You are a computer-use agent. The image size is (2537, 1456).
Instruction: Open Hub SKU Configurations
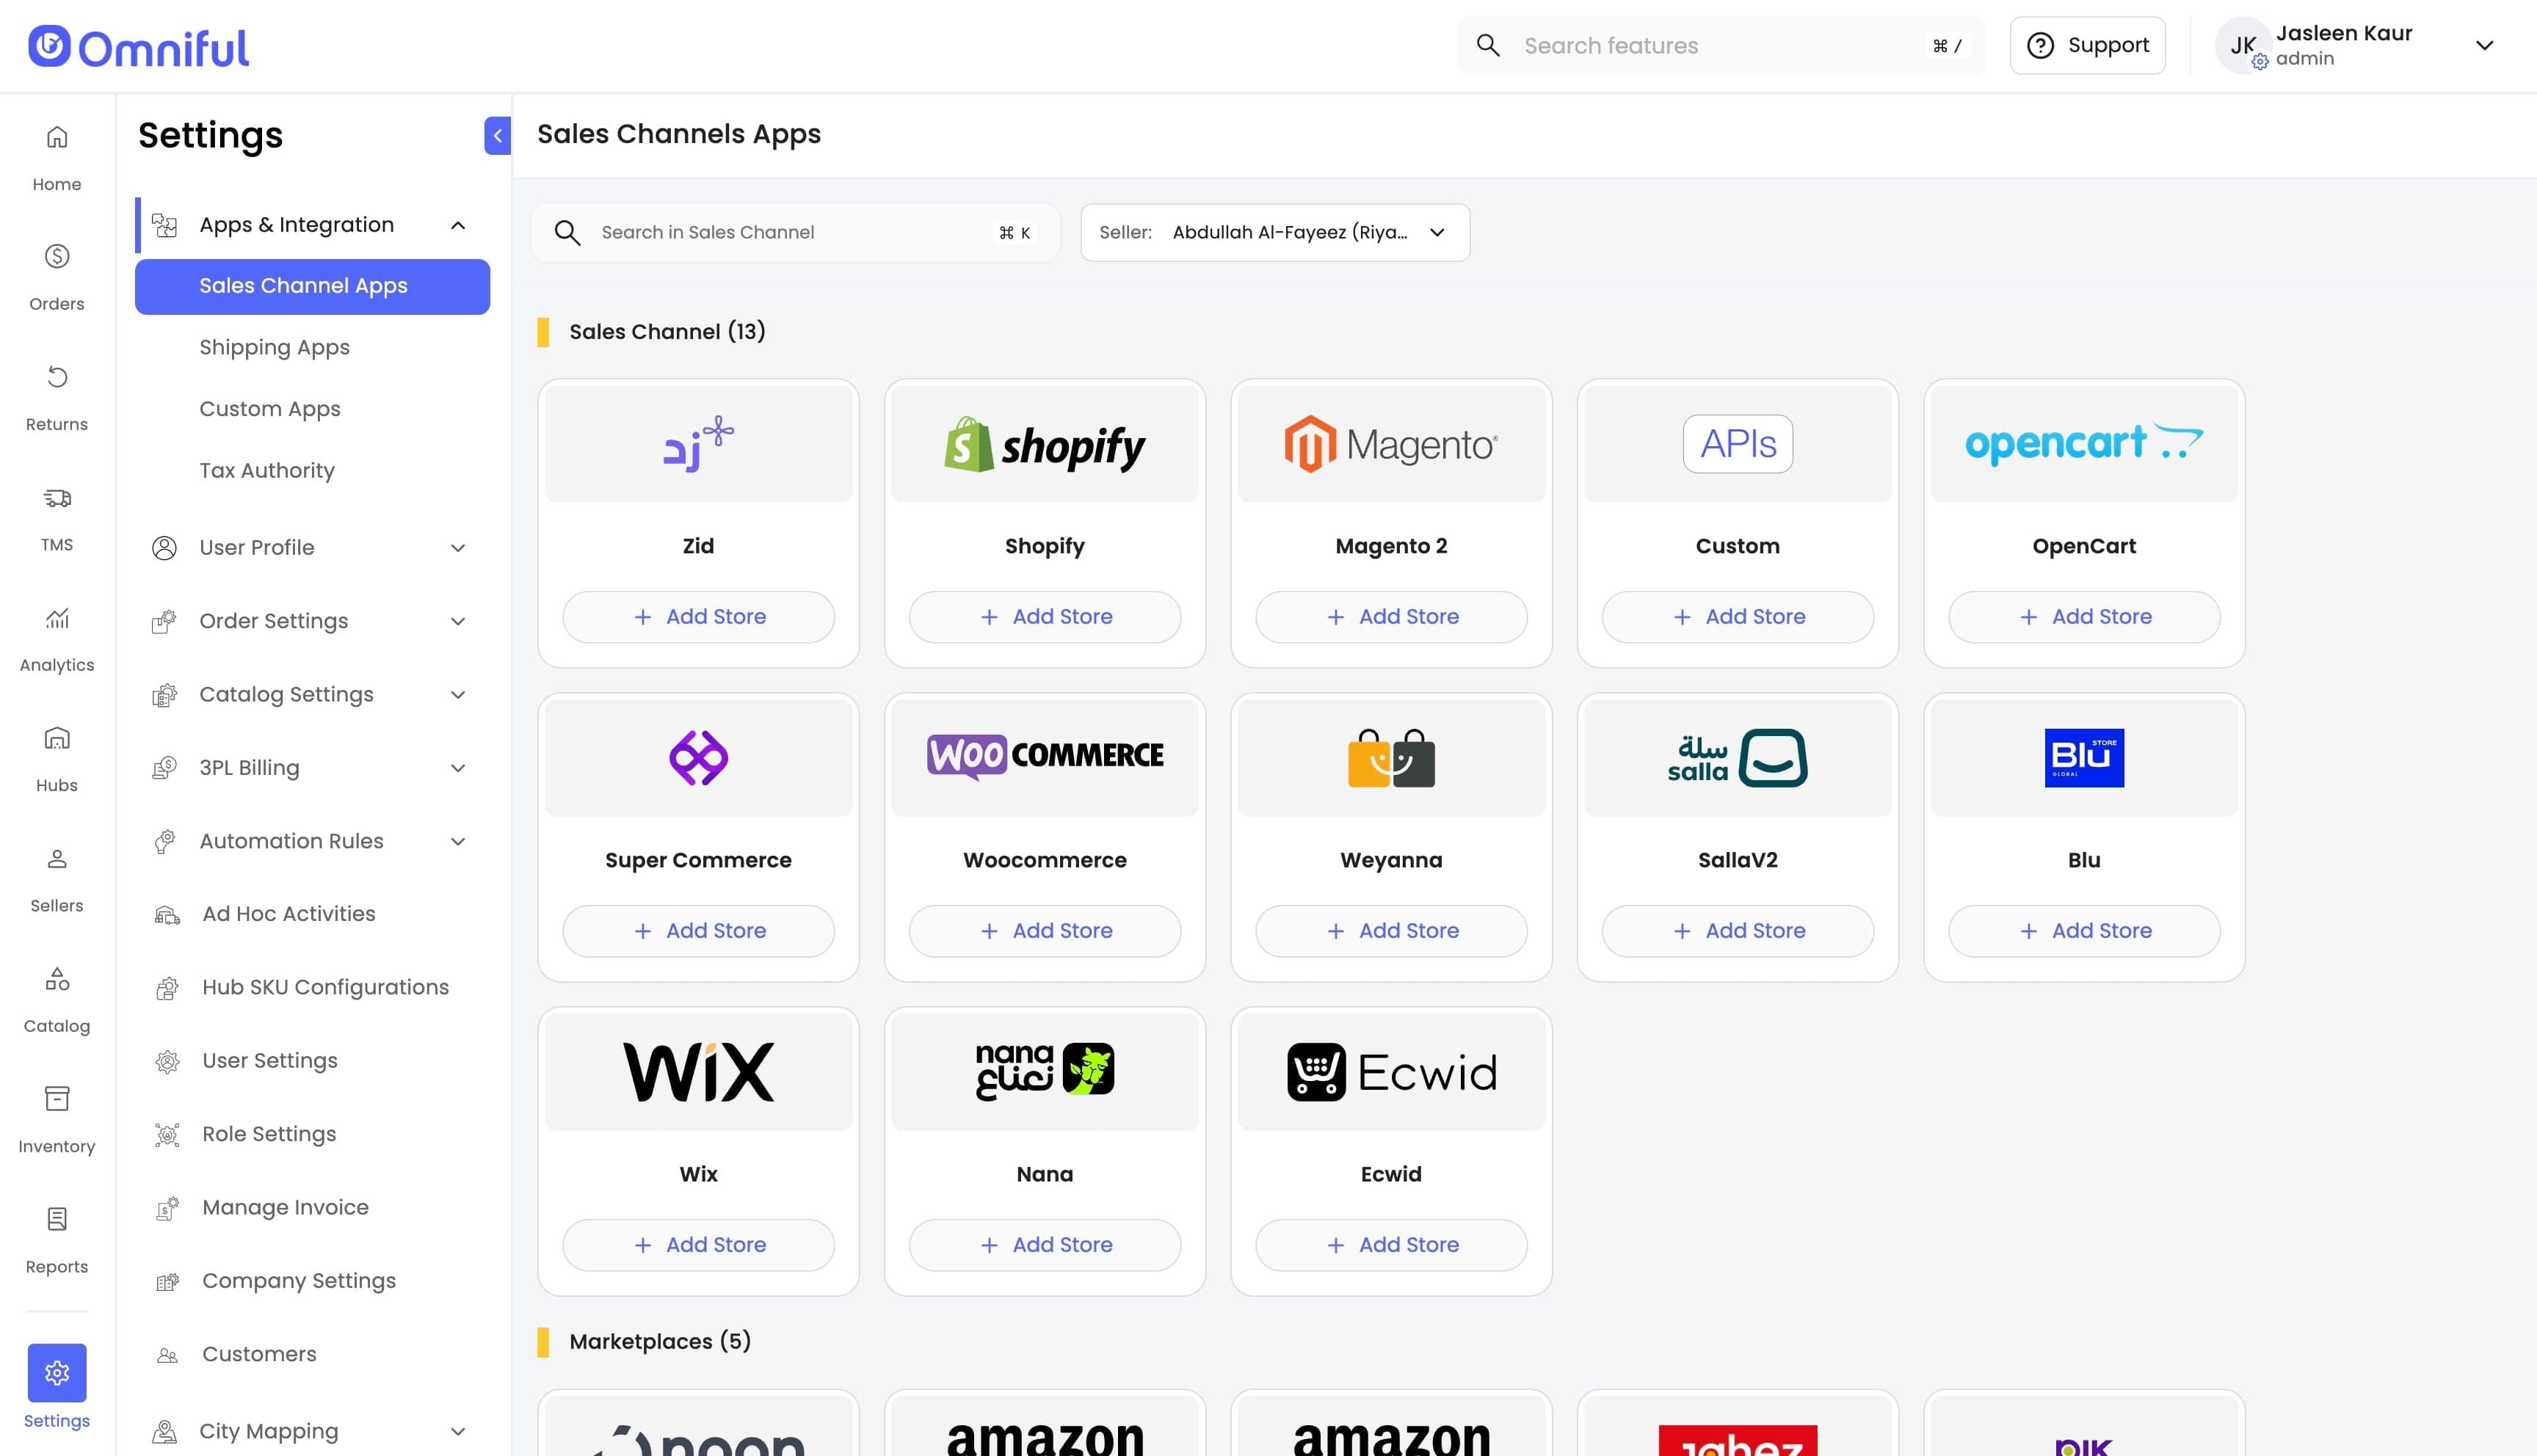point(325,987)
